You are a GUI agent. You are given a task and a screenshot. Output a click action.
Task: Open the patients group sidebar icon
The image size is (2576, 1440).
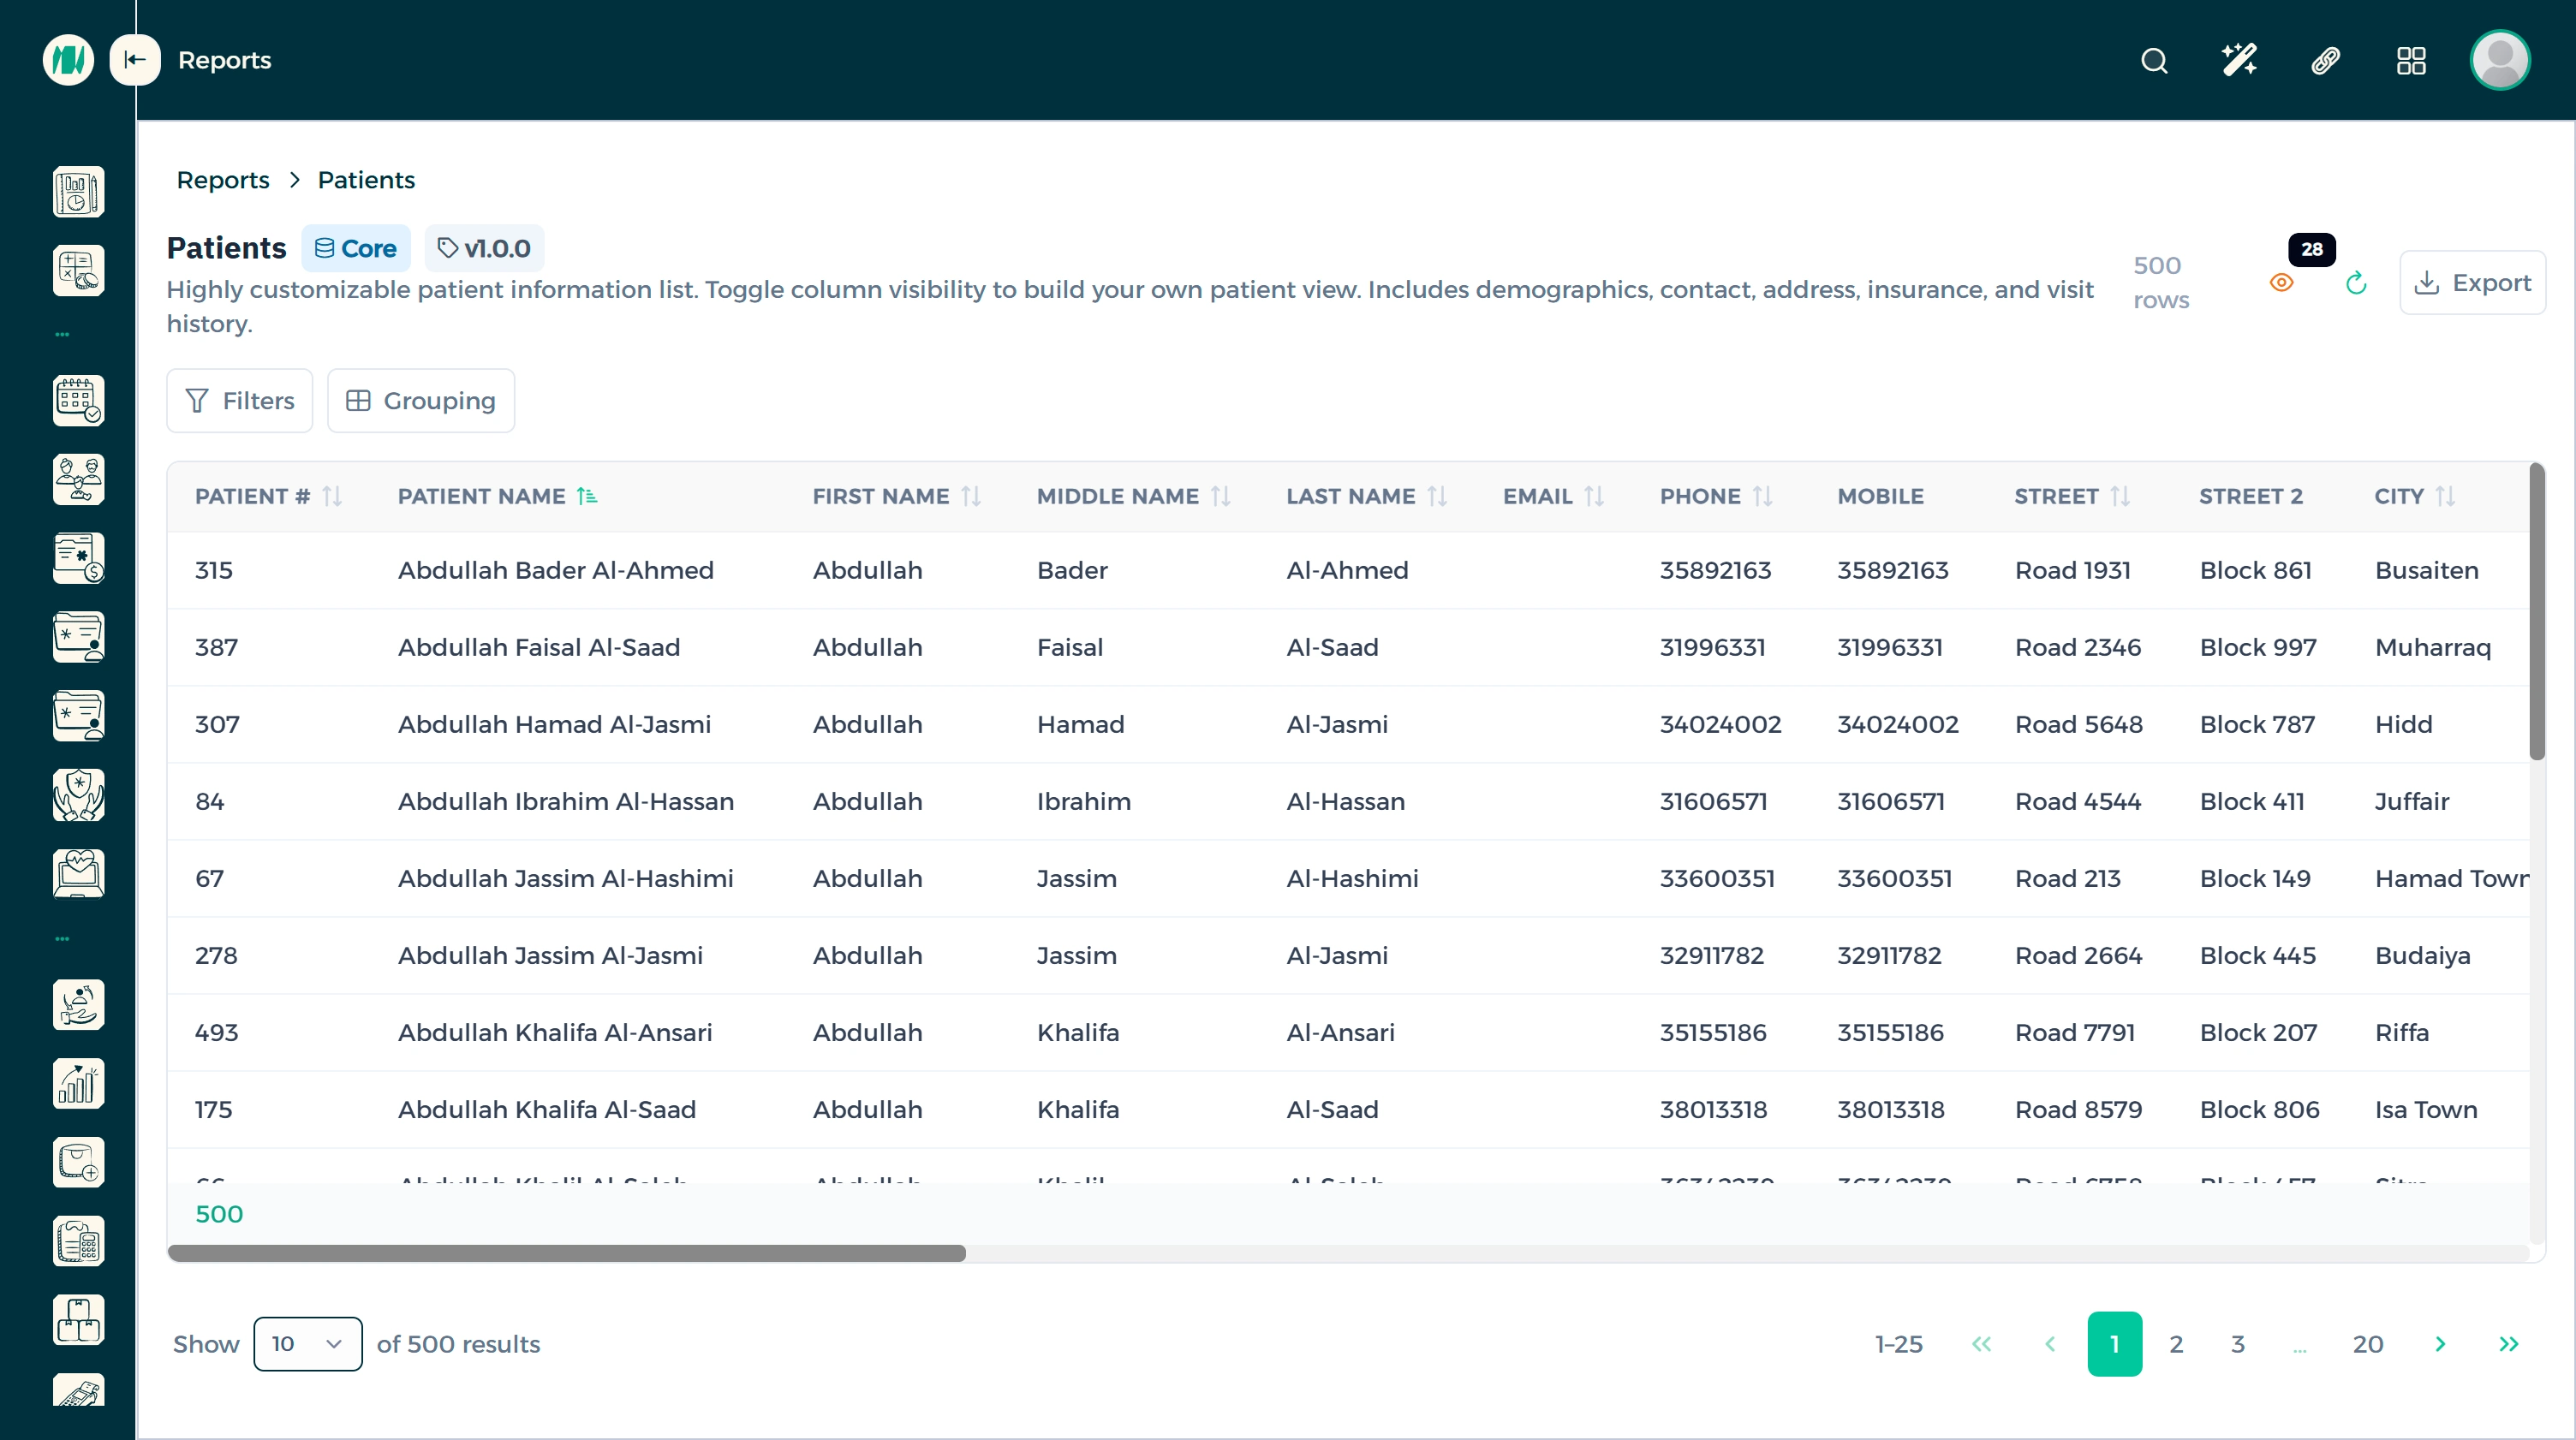pos(78,480)
